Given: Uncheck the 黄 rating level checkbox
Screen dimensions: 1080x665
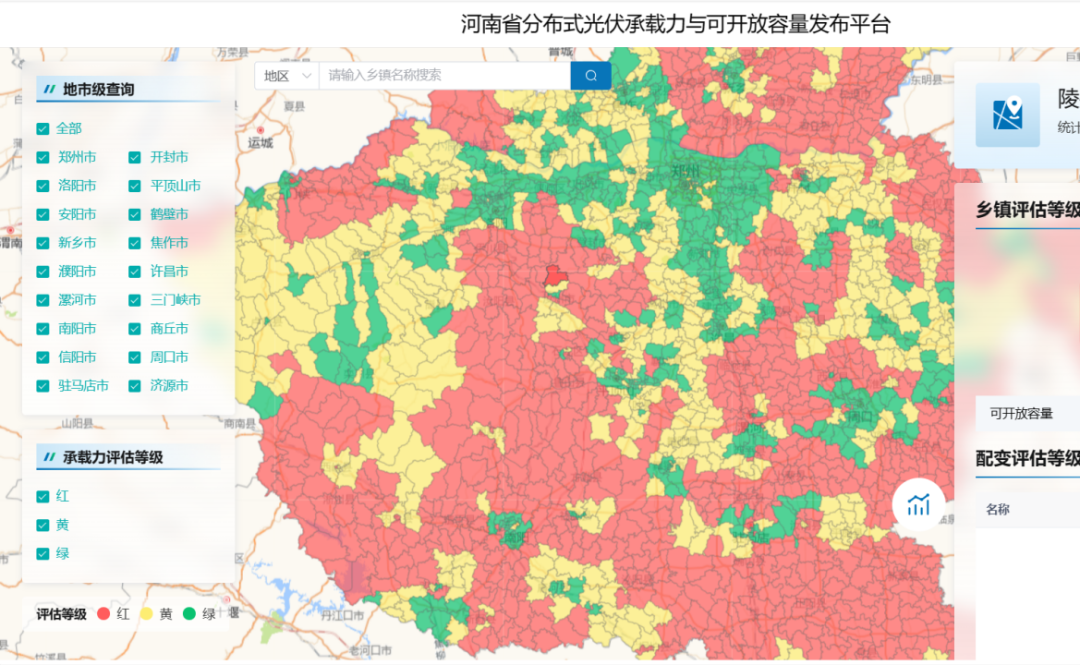Looking at the screenshot, I should (x=43, y=525).
